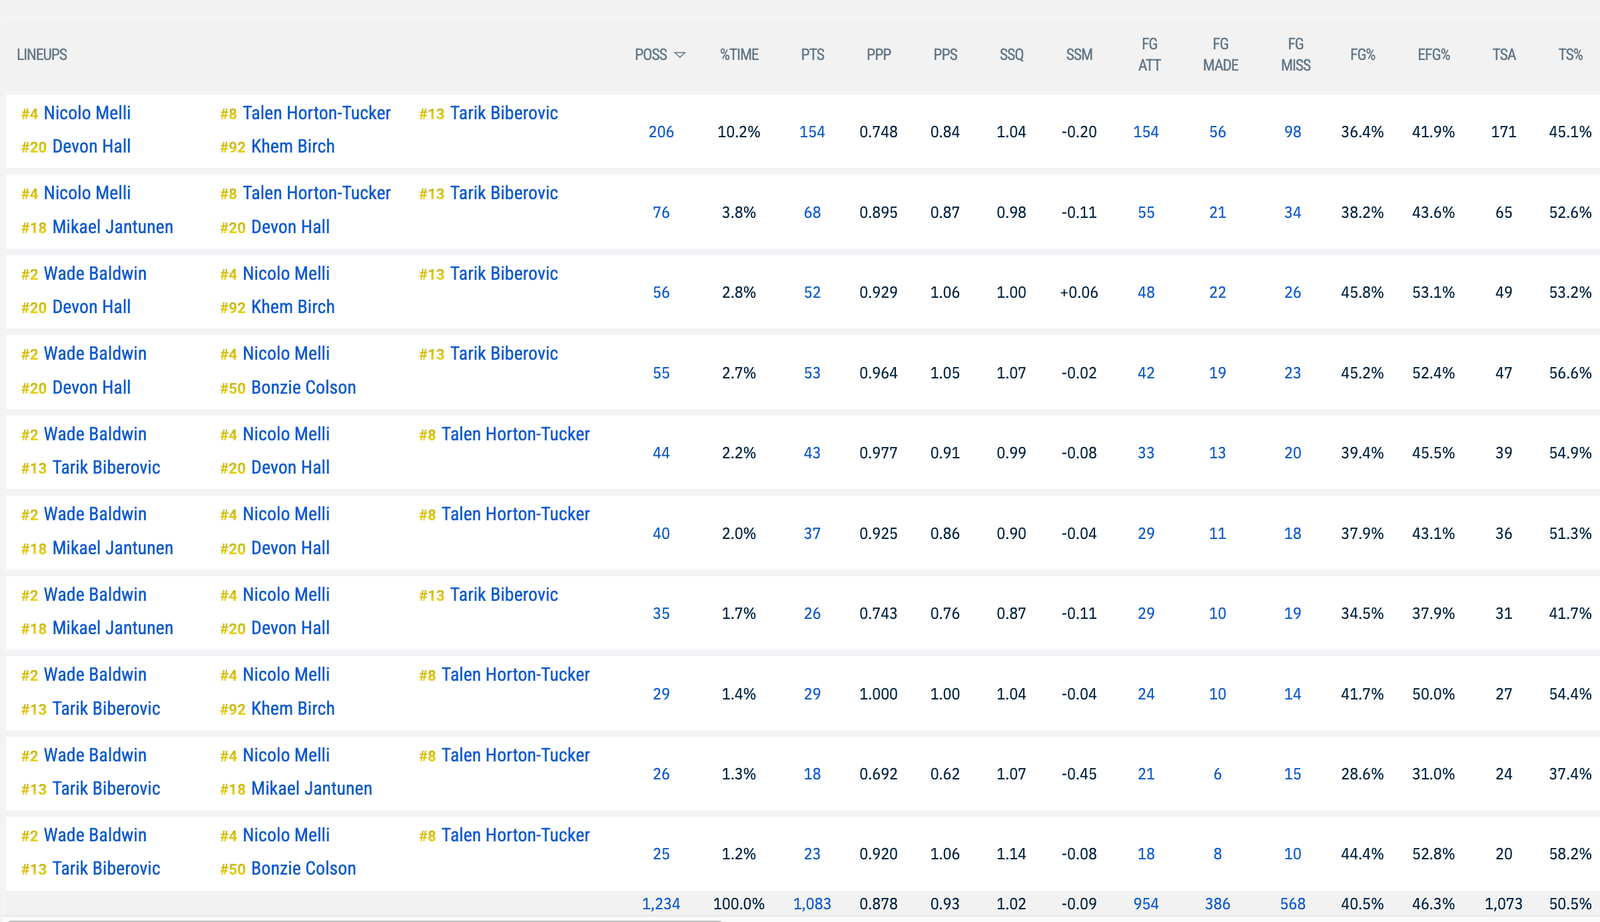Select the 1.14 SSQ value
The height and width of the screenshot is (922, 1600).
point(1011,854)
